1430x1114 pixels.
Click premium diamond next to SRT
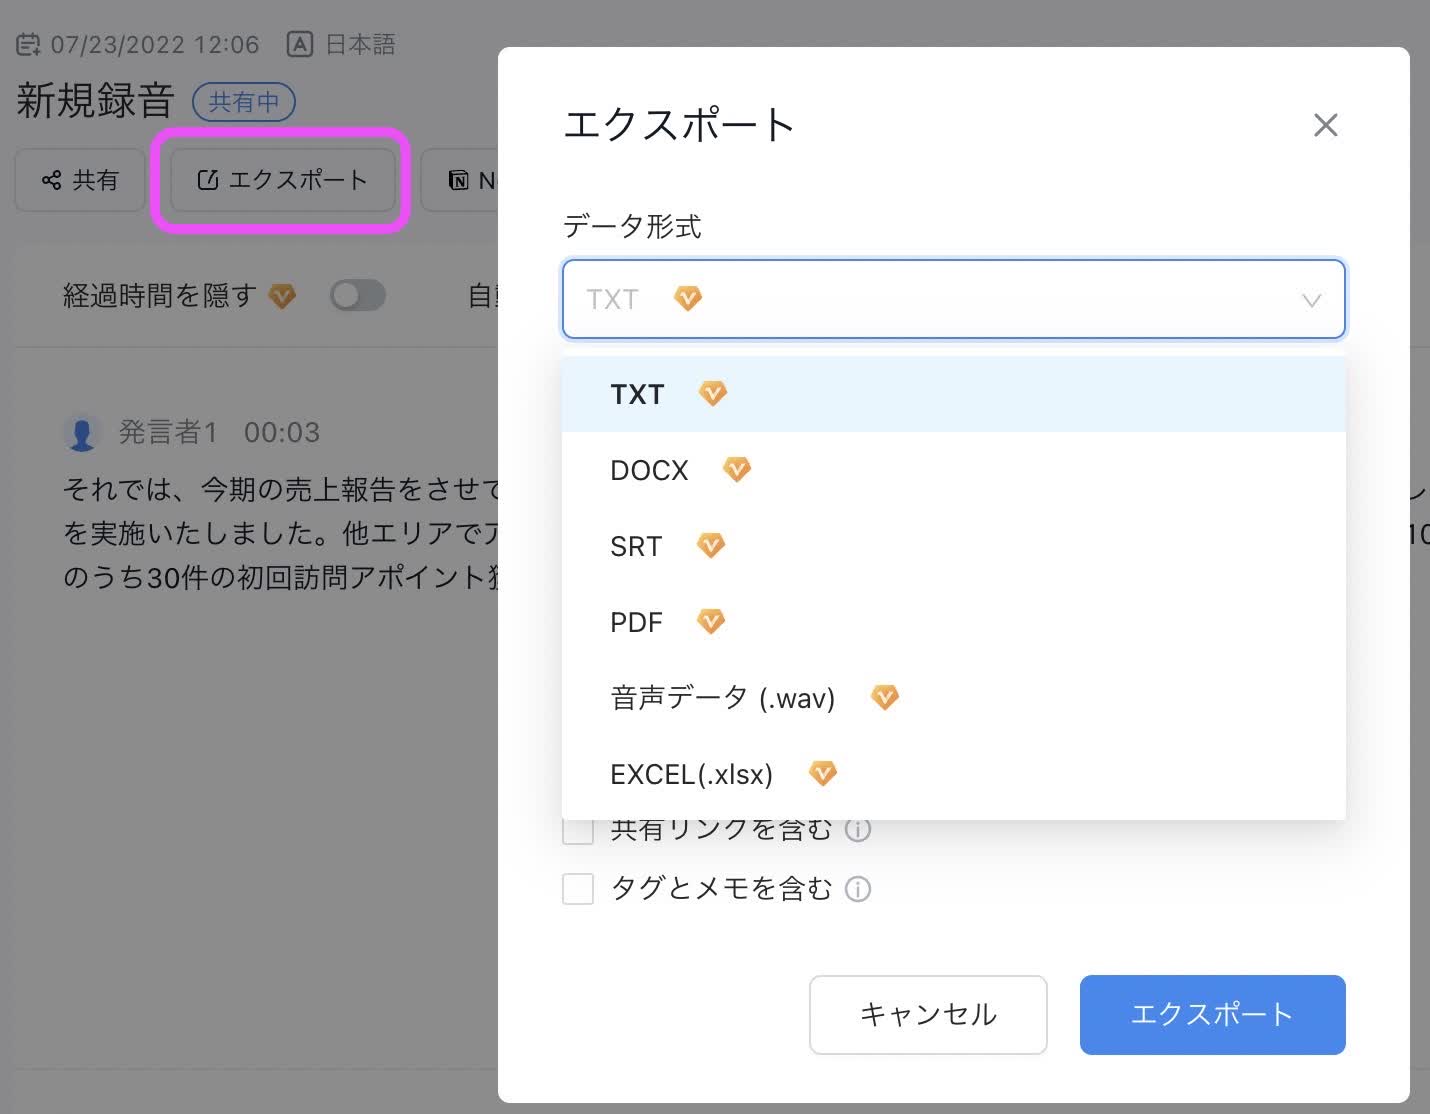(711, 545)
